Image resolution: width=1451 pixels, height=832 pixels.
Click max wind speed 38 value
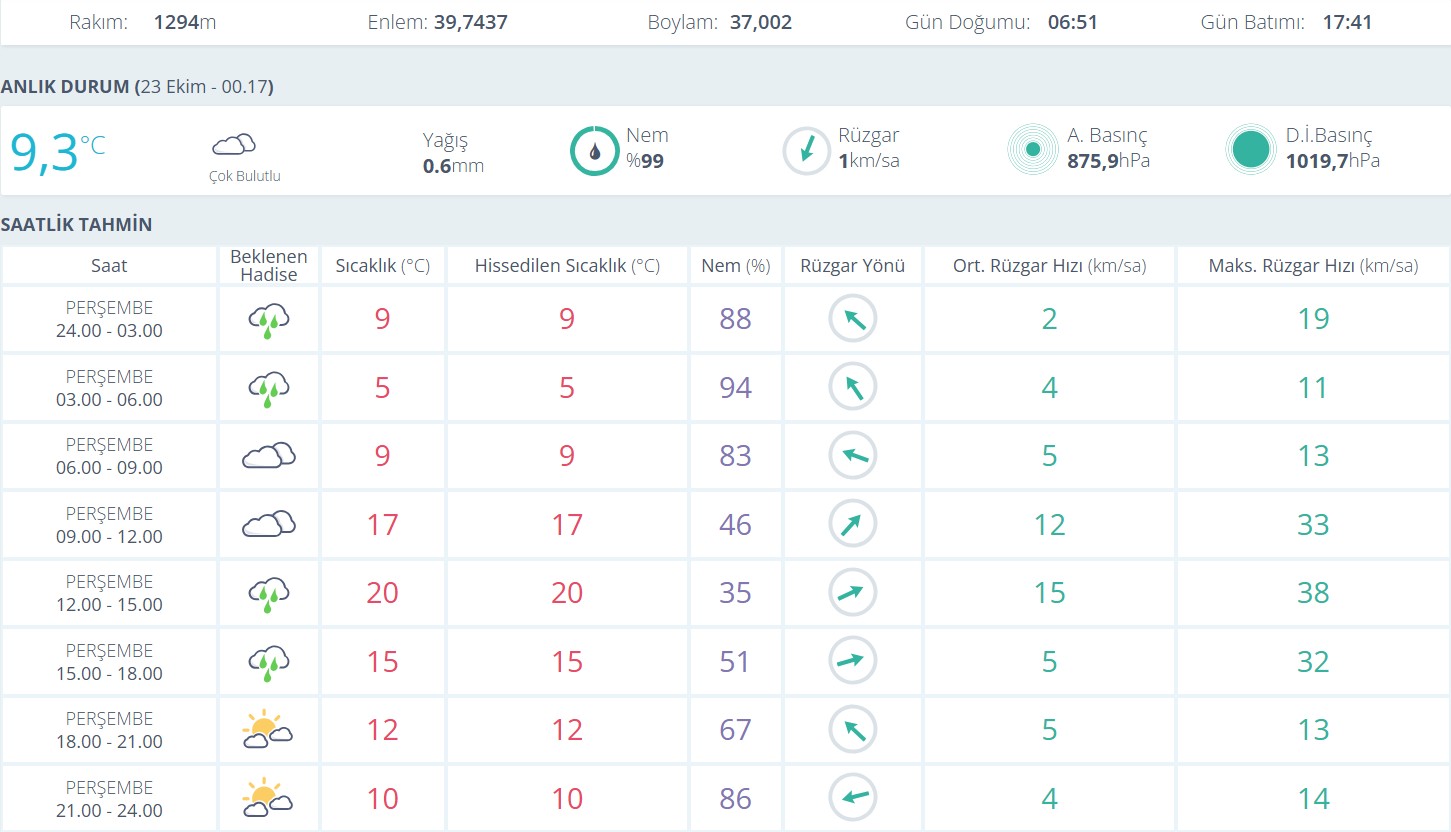(x=1313, y=593)
